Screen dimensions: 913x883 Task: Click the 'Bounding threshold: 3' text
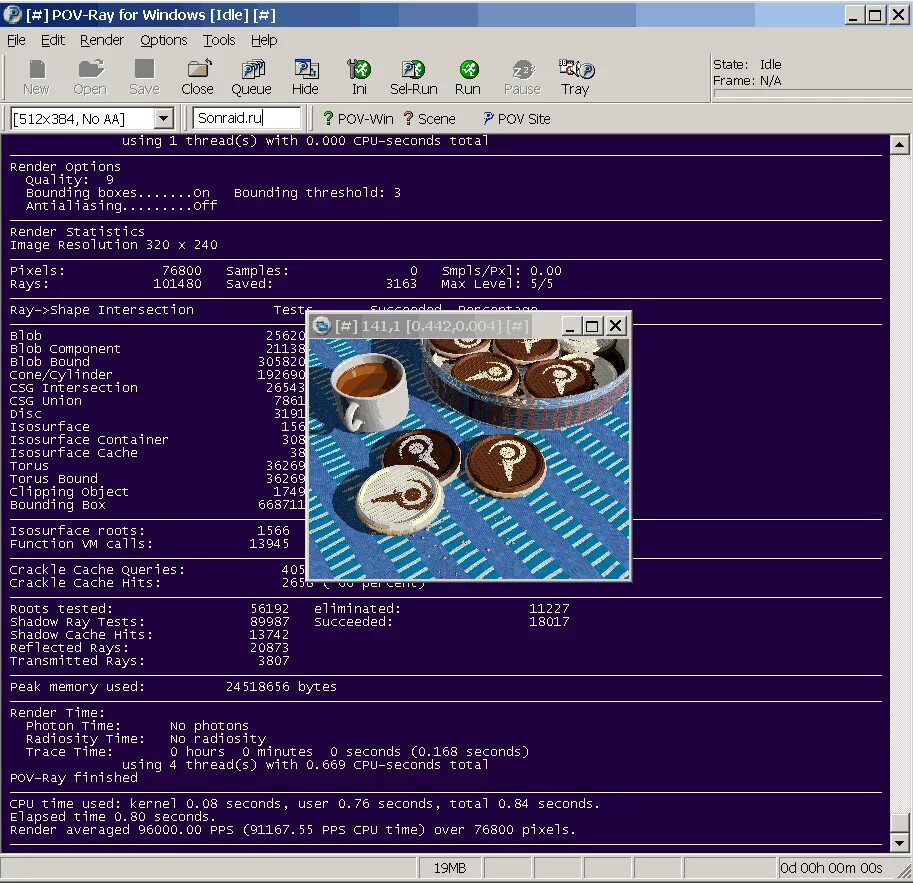317,193
